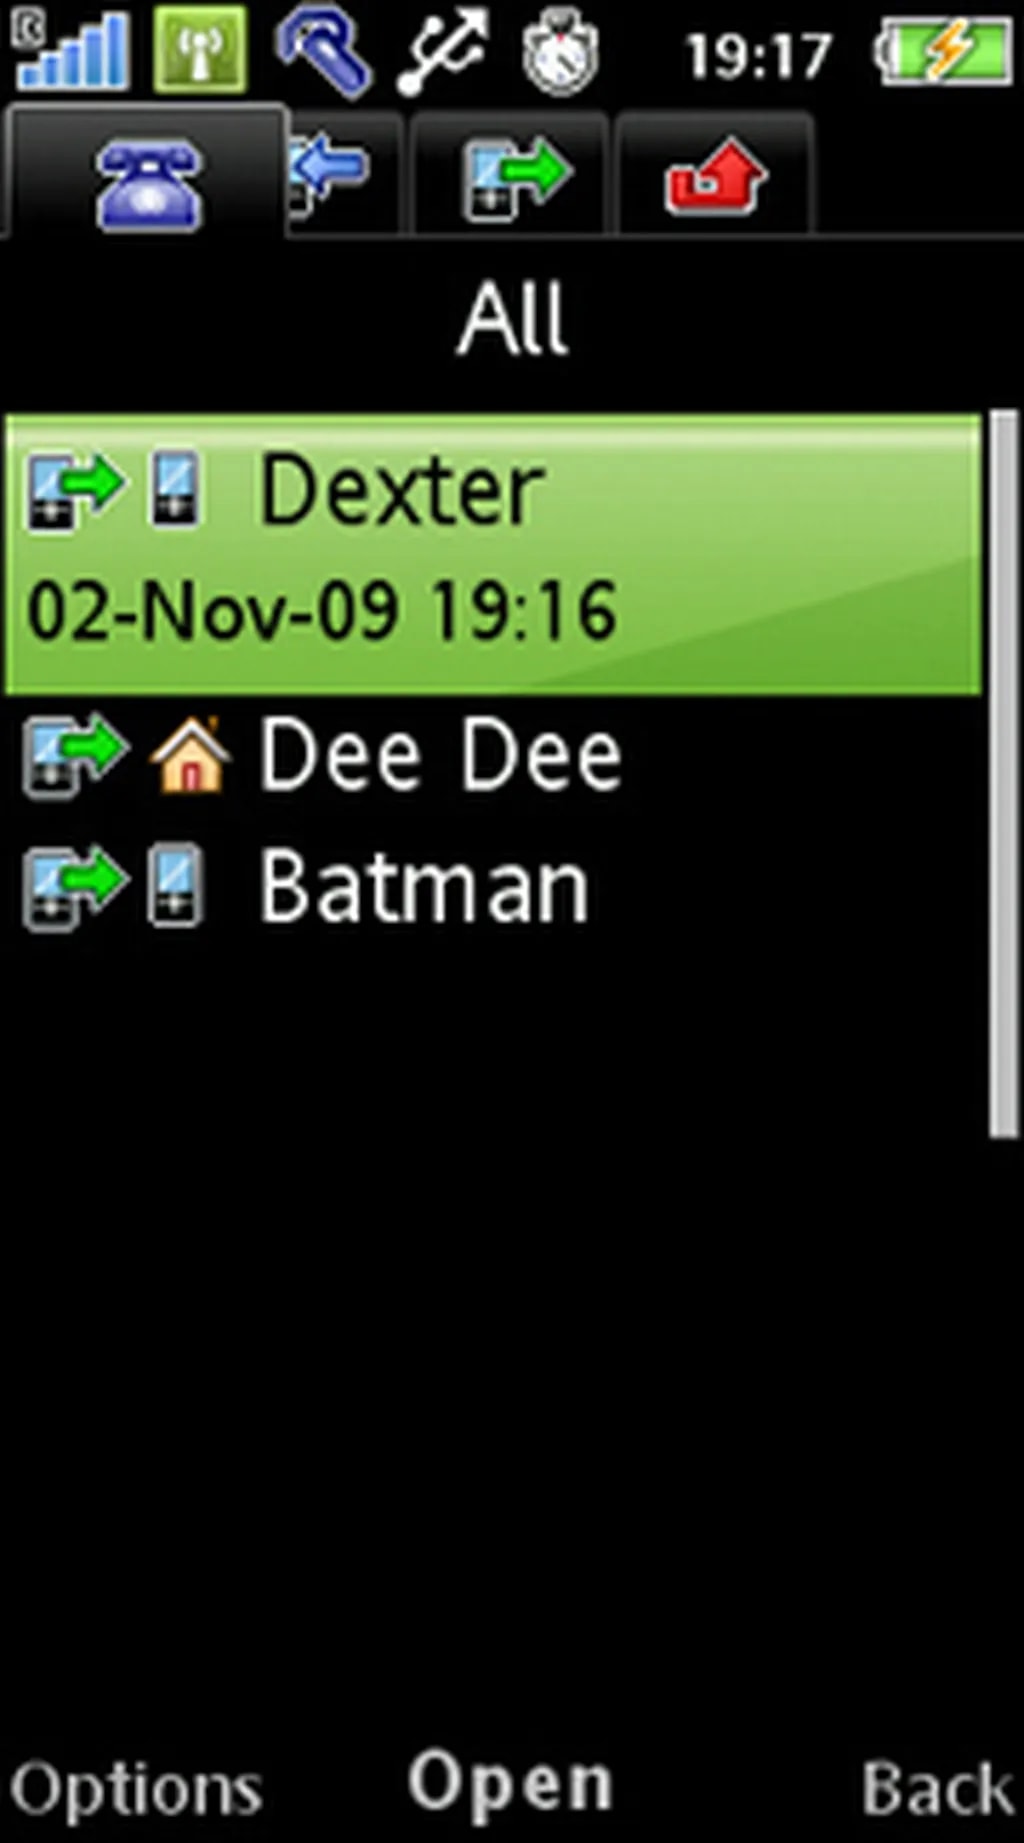
Task: Click the stopwatch status icon
Action: [560, 54]
